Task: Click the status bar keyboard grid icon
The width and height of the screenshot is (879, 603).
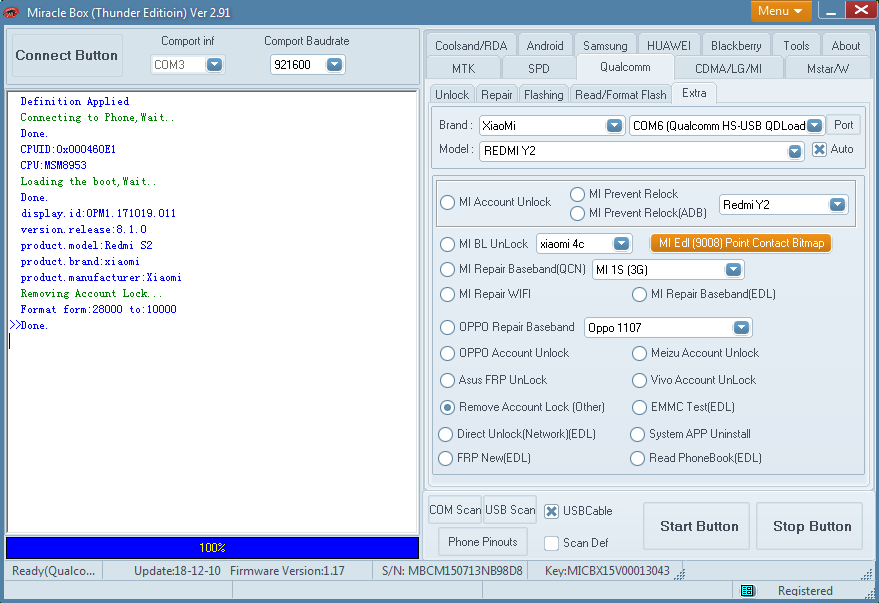Action: [747, 590]
